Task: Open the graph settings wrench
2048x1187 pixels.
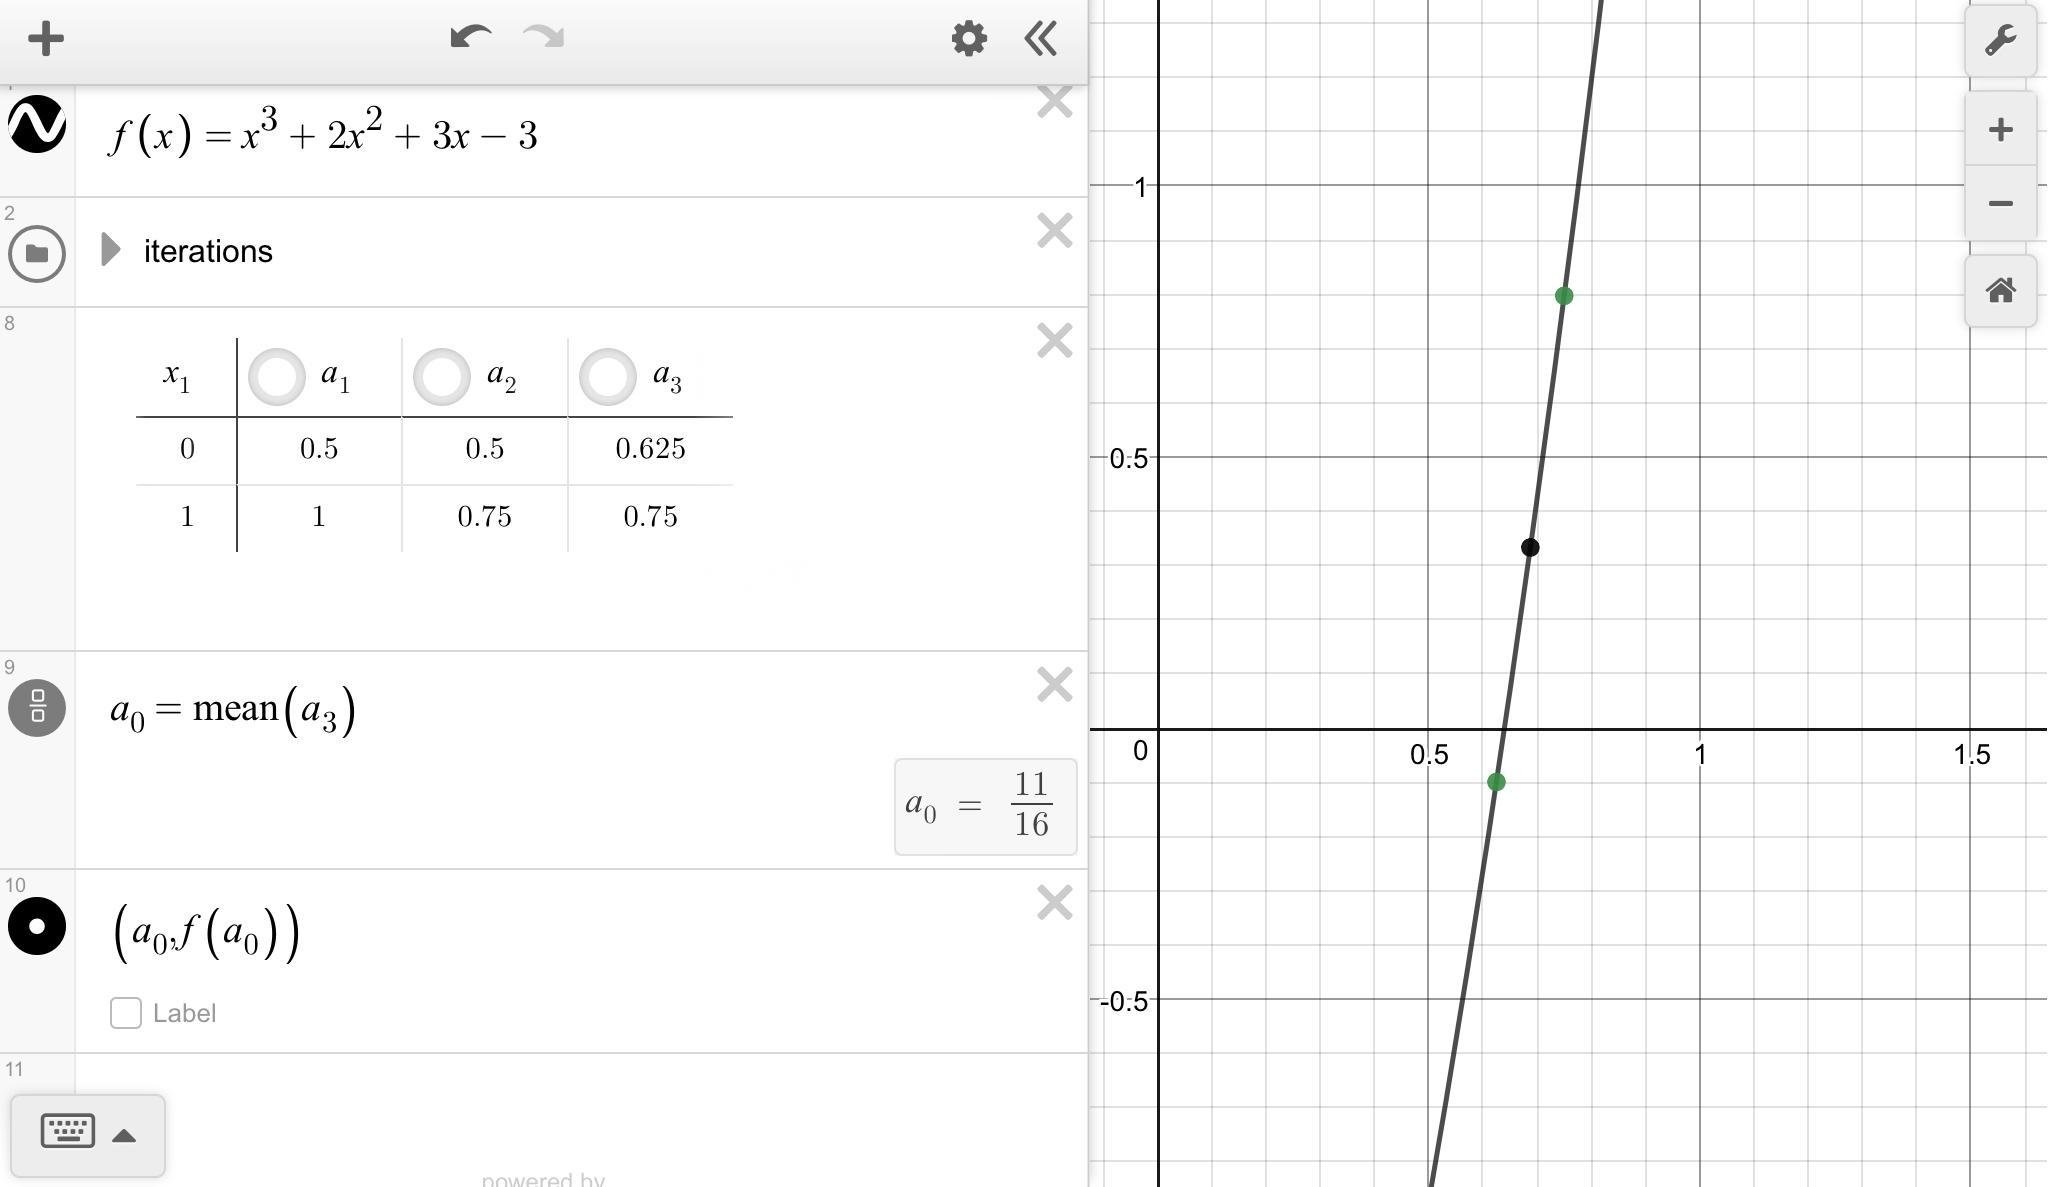Action: [2000, 40]
